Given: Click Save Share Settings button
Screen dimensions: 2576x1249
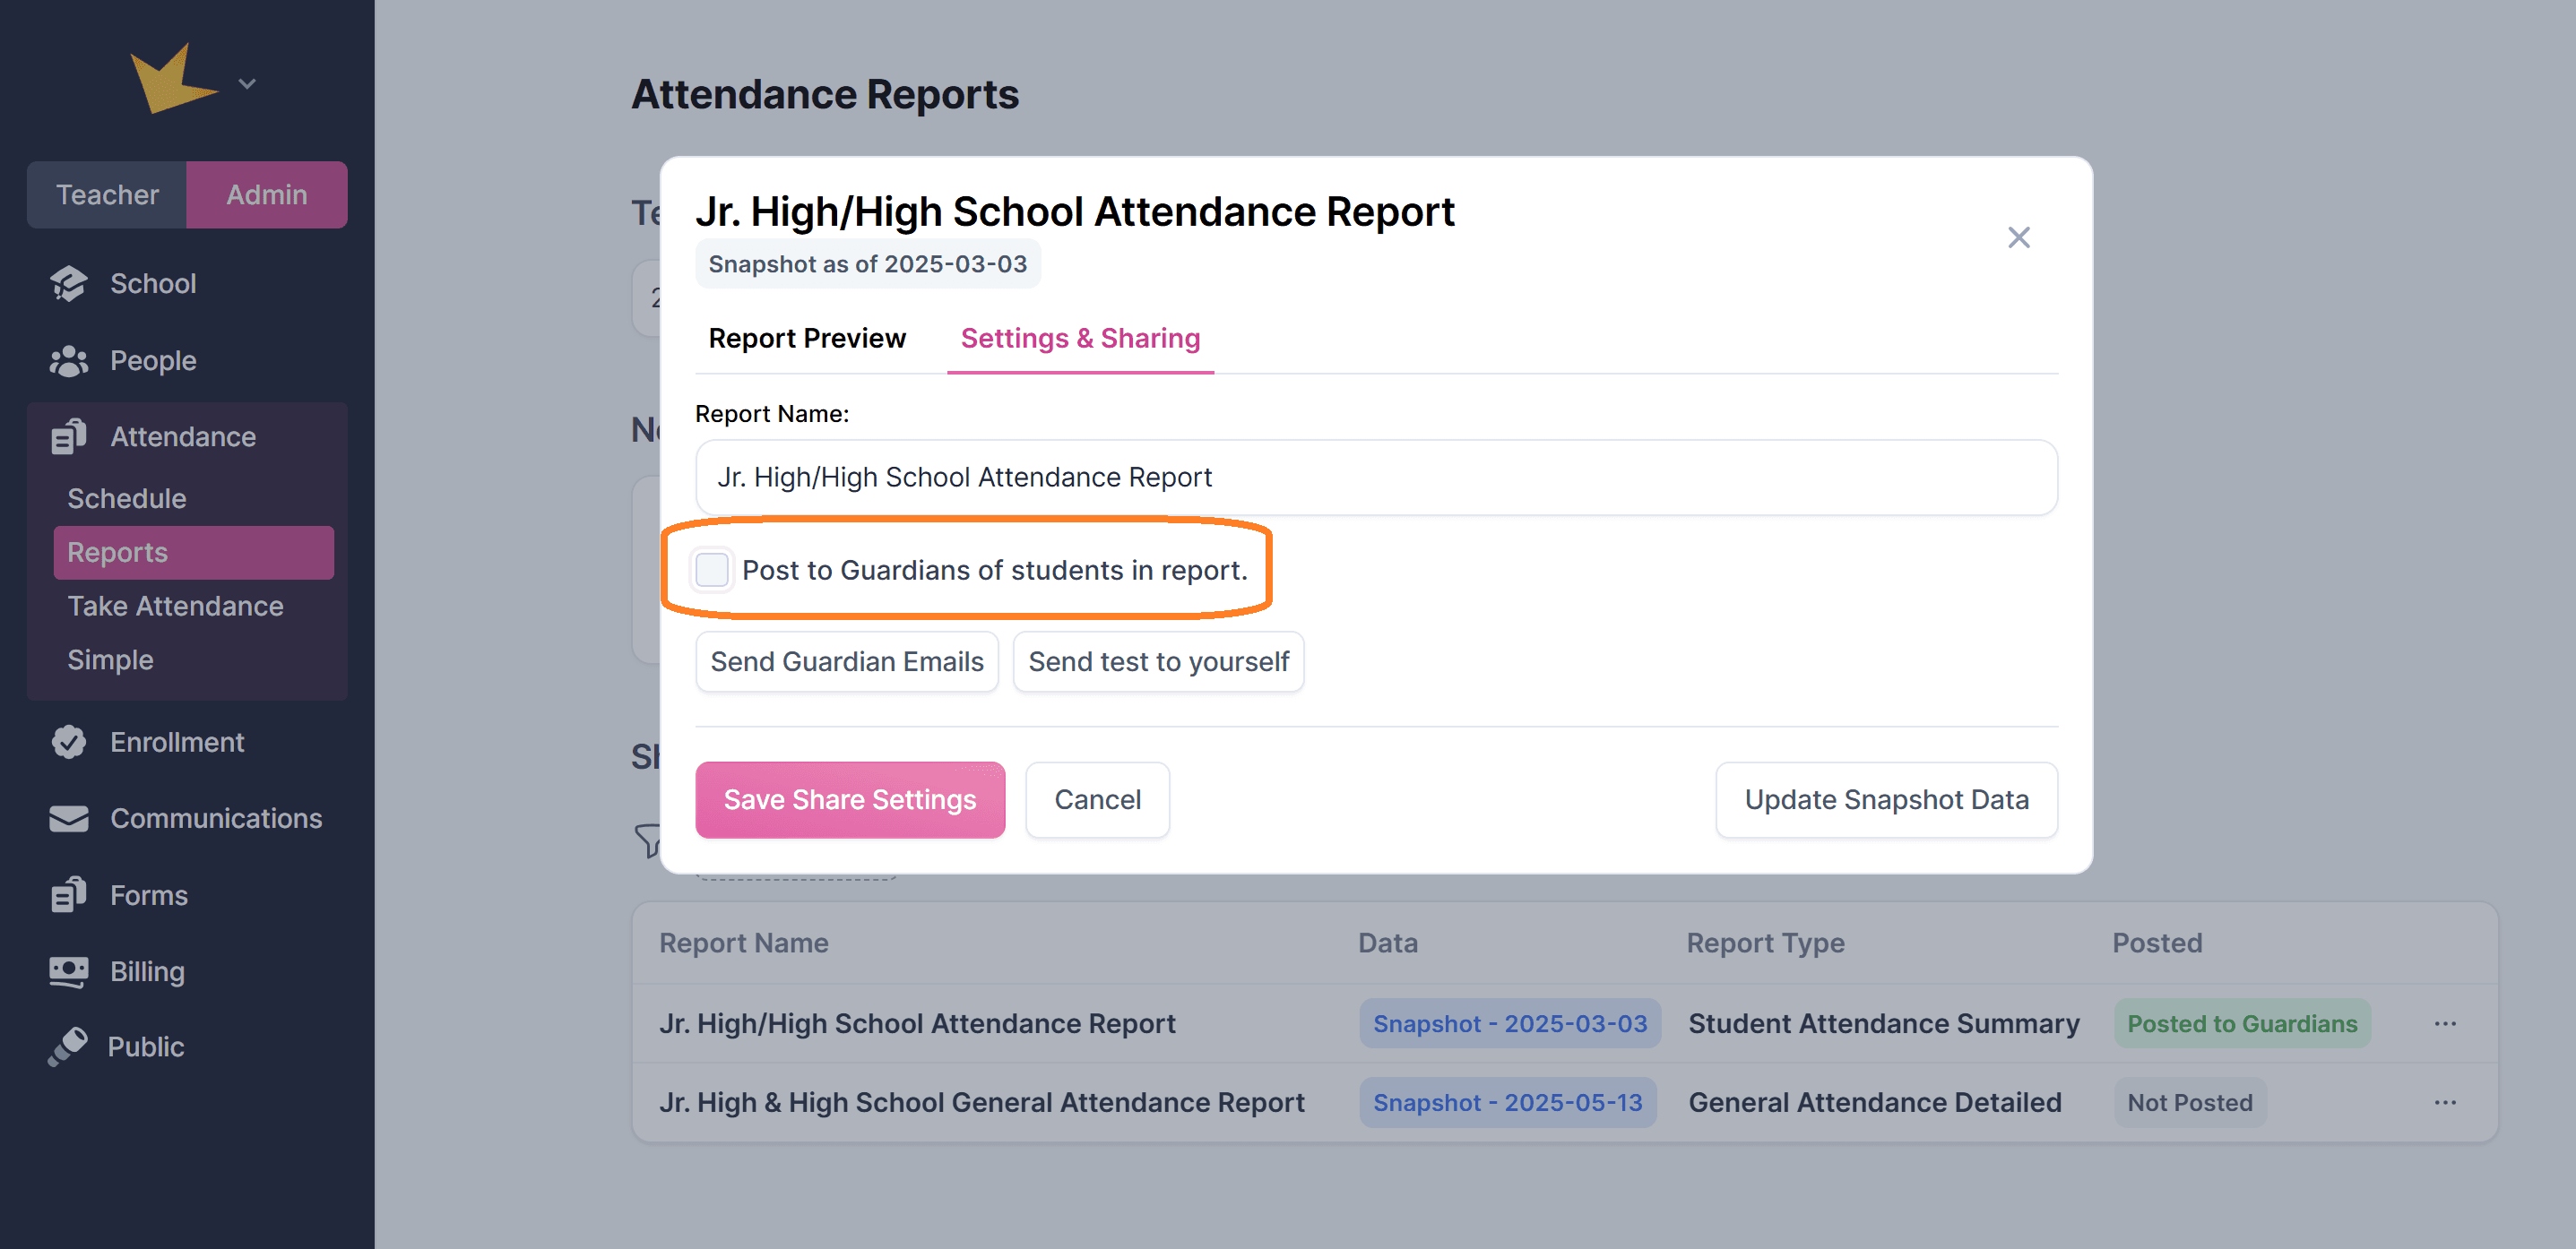Looking at the screenshot, I should click(850, 800).
